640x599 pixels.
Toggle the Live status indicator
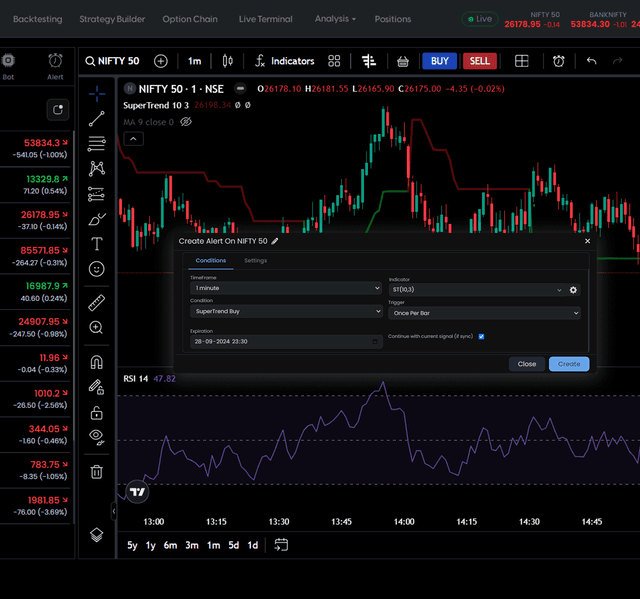pyautogui.click(x=479, y=19)
